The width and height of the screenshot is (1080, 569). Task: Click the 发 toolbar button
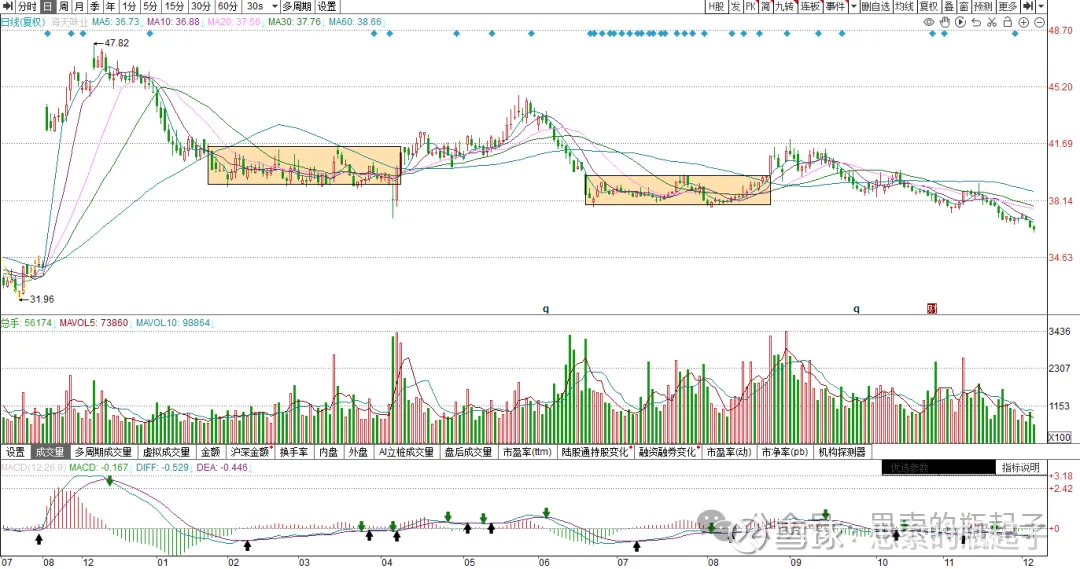(735, 6)
